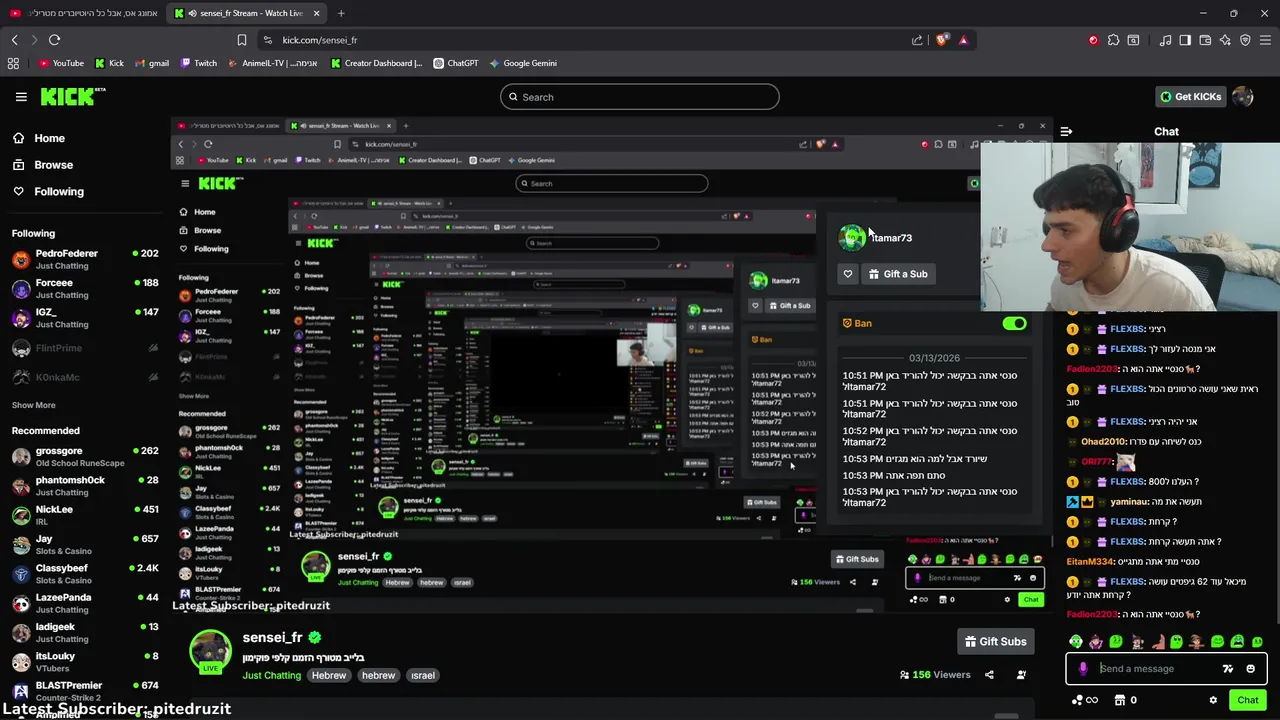Click the crying green emote above the message box

(1237, 642)
